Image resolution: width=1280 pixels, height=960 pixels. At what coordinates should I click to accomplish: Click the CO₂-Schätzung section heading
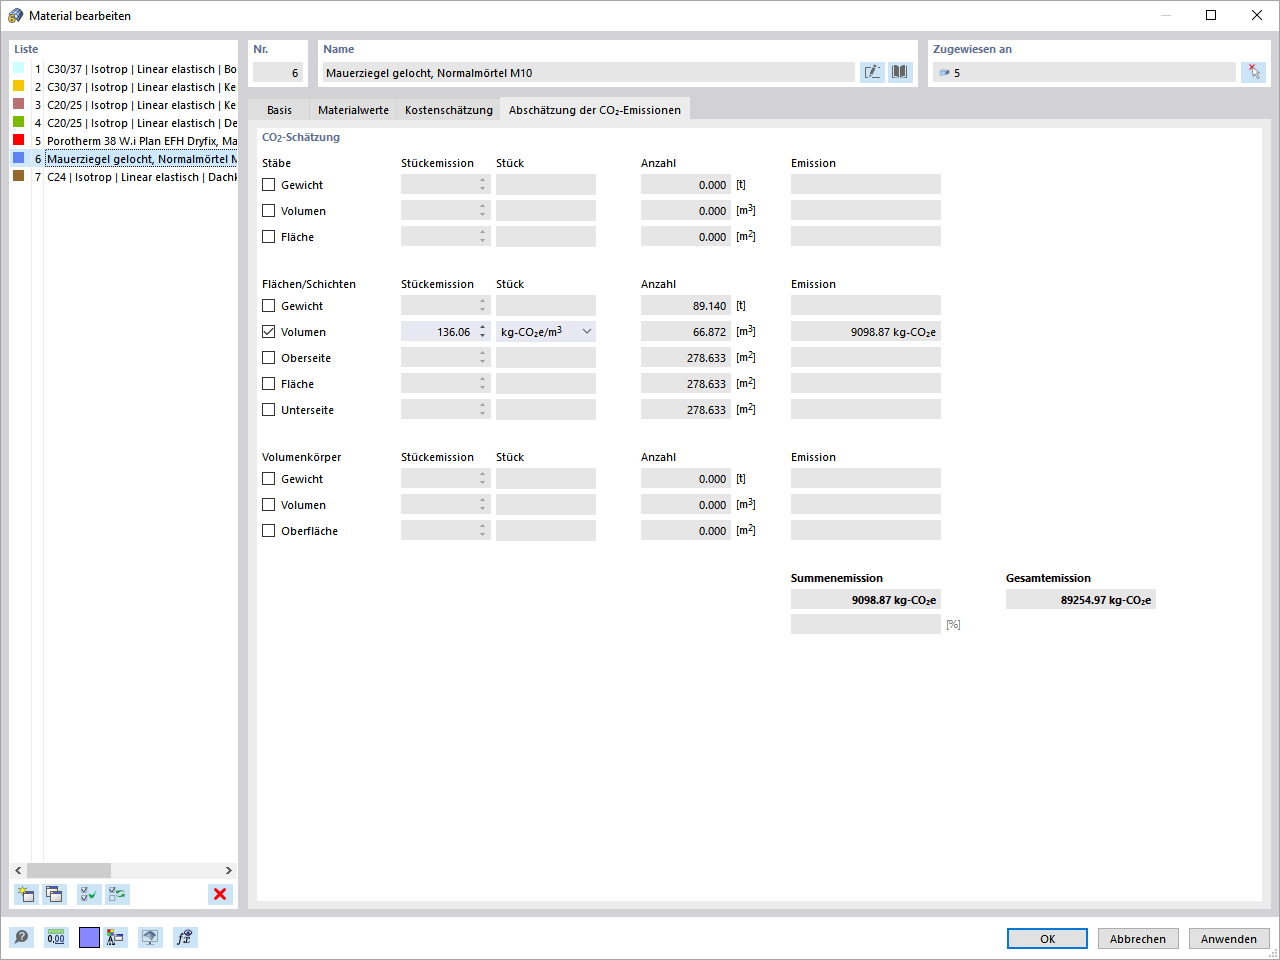301,137
